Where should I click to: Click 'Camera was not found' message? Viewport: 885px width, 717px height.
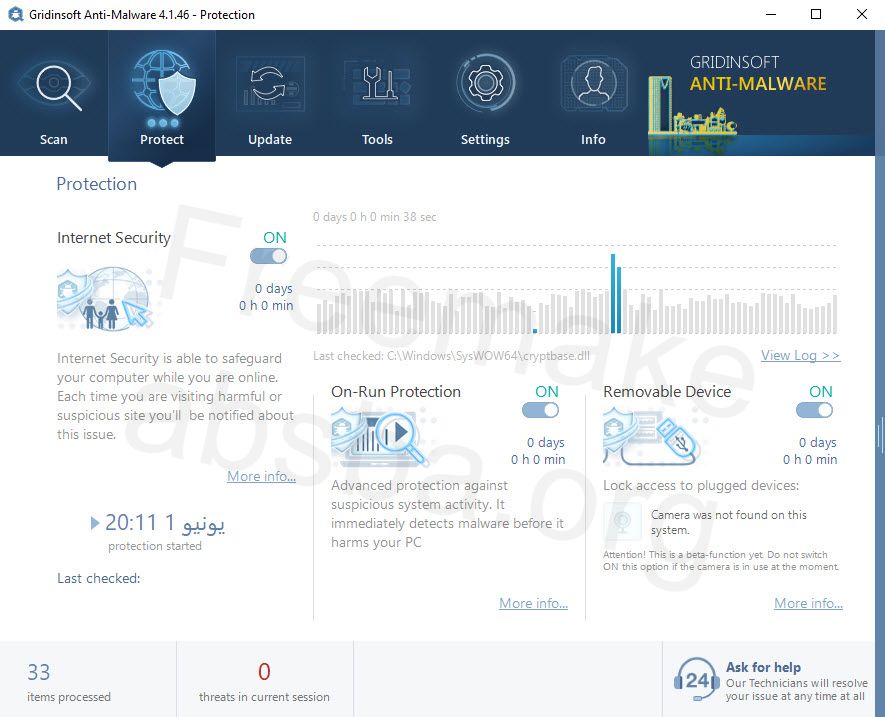[x=729, y=522]
